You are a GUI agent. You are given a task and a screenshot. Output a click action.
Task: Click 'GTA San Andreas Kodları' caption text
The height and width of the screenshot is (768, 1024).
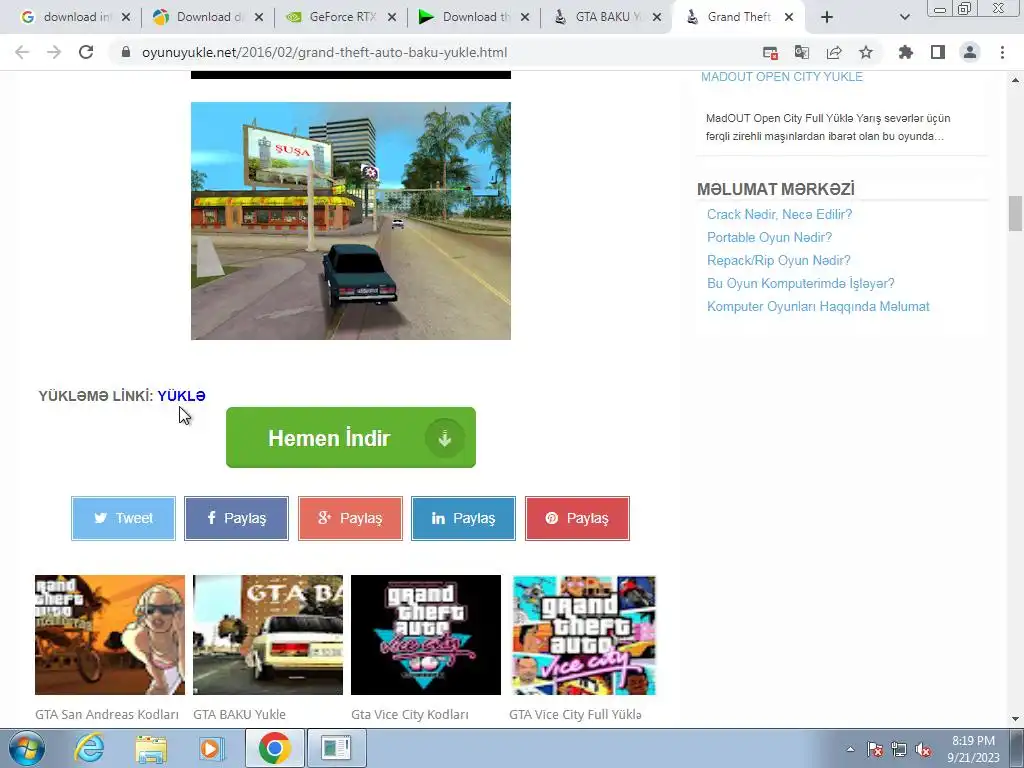click(x=107, y=714)
